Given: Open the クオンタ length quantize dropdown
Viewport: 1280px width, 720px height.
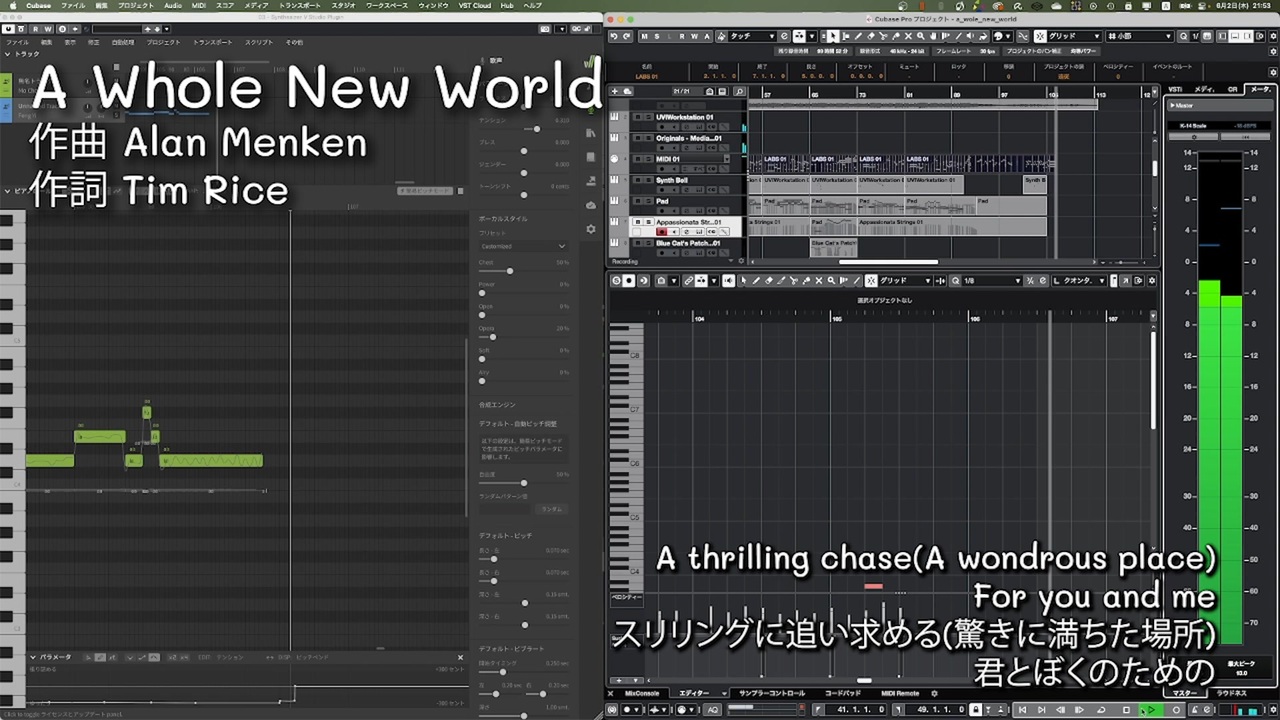Looking at the screenshot, I should tap(1080, 280).
